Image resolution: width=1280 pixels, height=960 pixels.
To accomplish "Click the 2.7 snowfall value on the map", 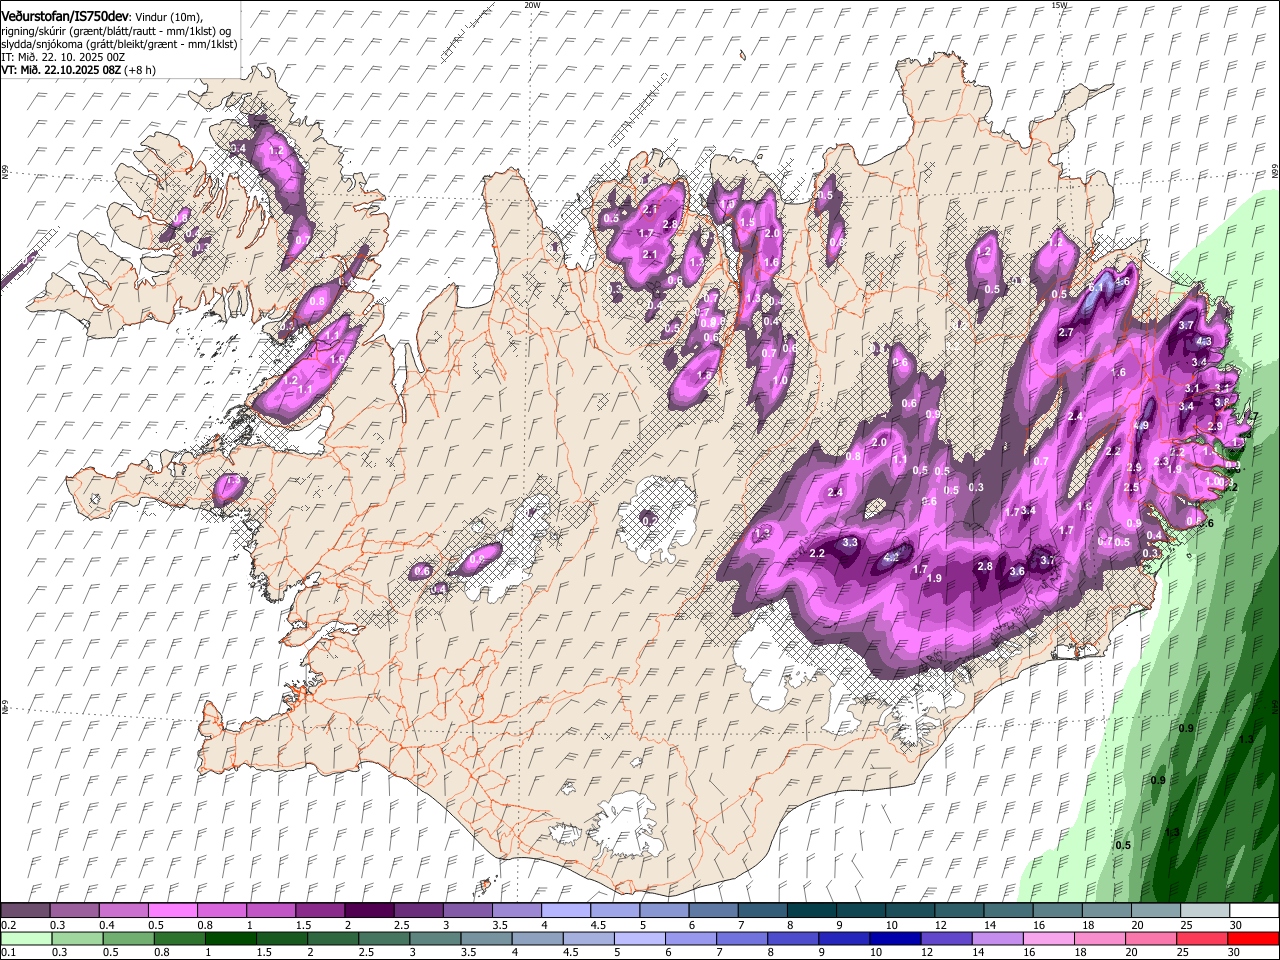I will [x=1065, y=333].
